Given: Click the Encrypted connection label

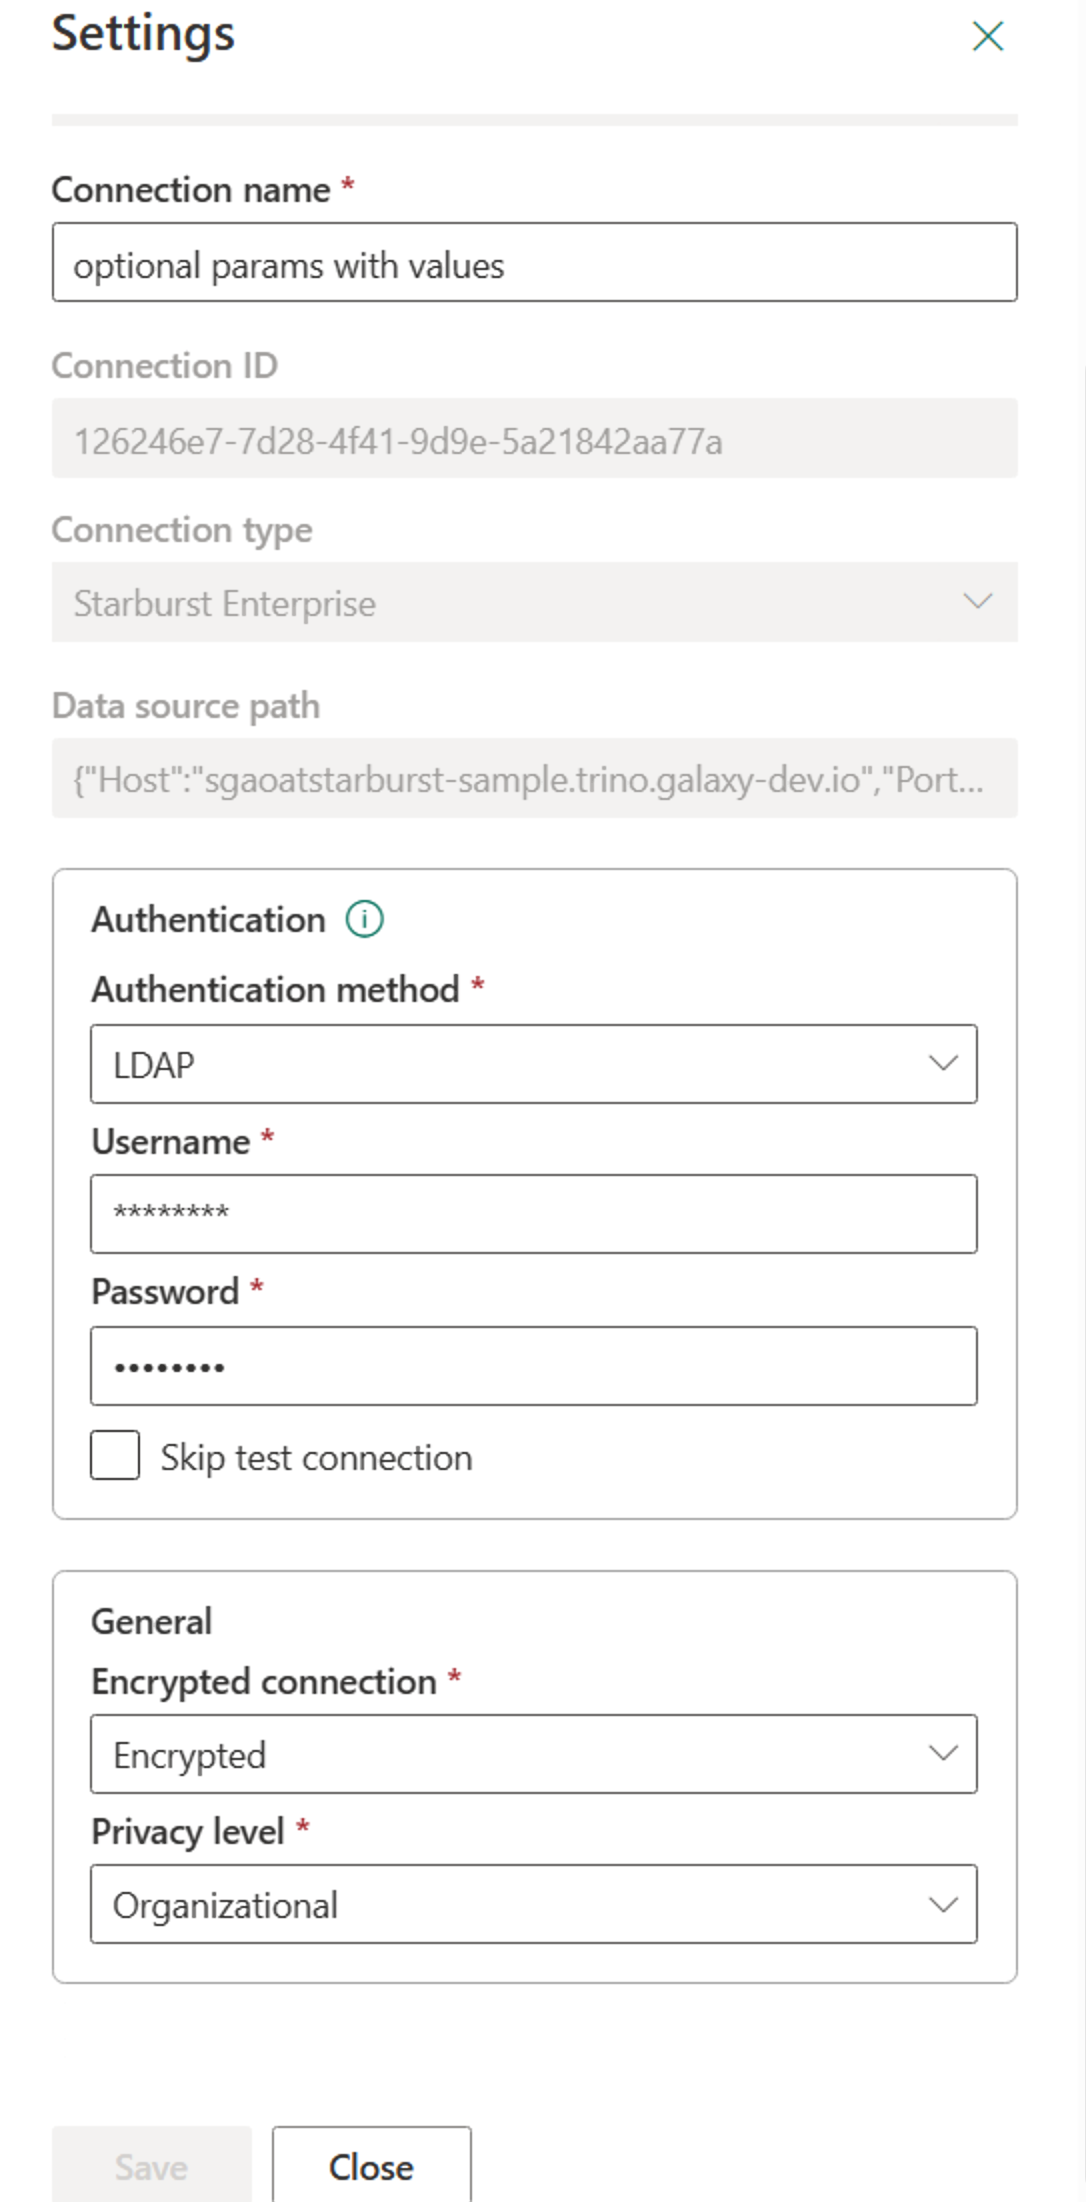Looking at the screenshot, I should [264, 1682].
